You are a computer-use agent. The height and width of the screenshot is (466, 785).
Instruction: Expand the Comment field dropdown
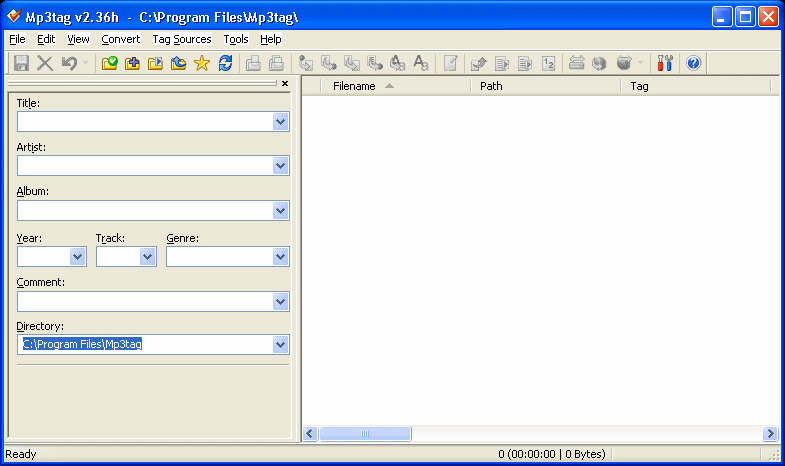click(x=280, y=302)
